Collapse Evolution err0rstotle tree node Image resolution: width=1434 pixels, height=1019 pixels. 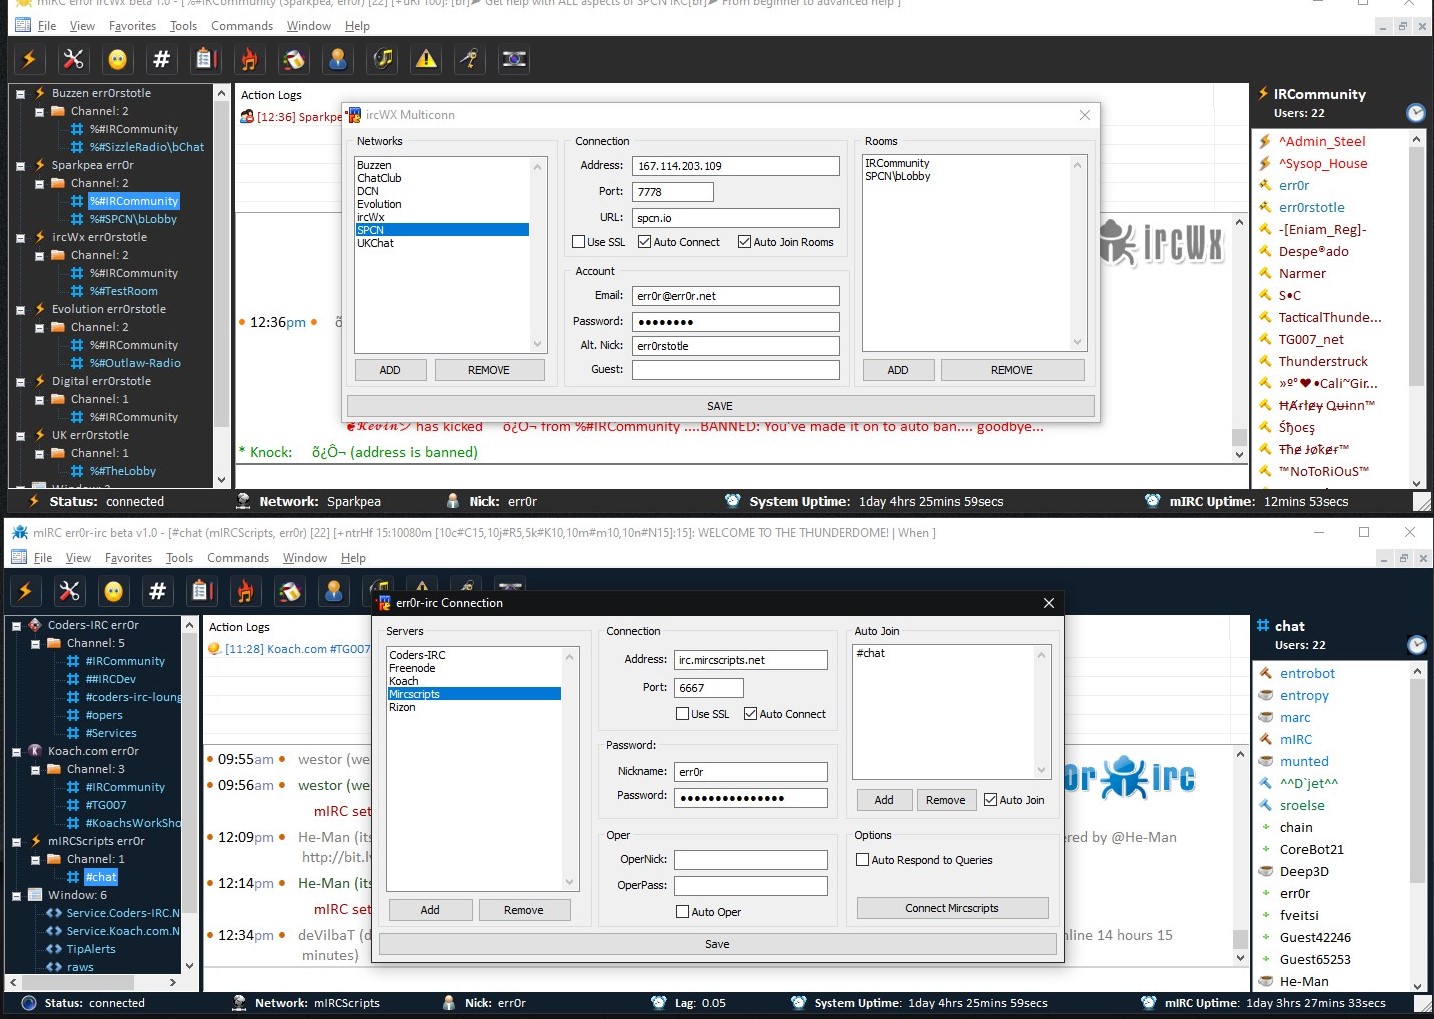pyautogui.click(x=20, y=310)
